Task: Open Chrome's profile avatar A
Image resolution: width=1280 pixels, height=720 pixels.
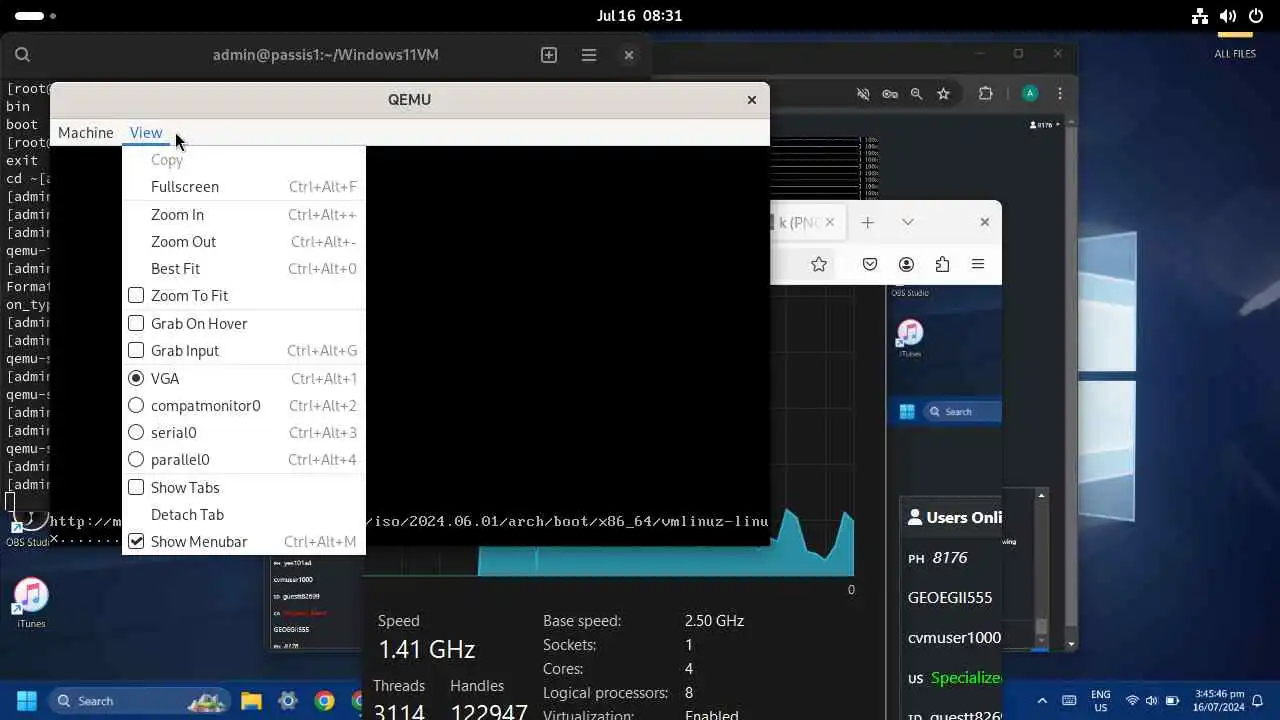Action: (x=1030, y=94)
